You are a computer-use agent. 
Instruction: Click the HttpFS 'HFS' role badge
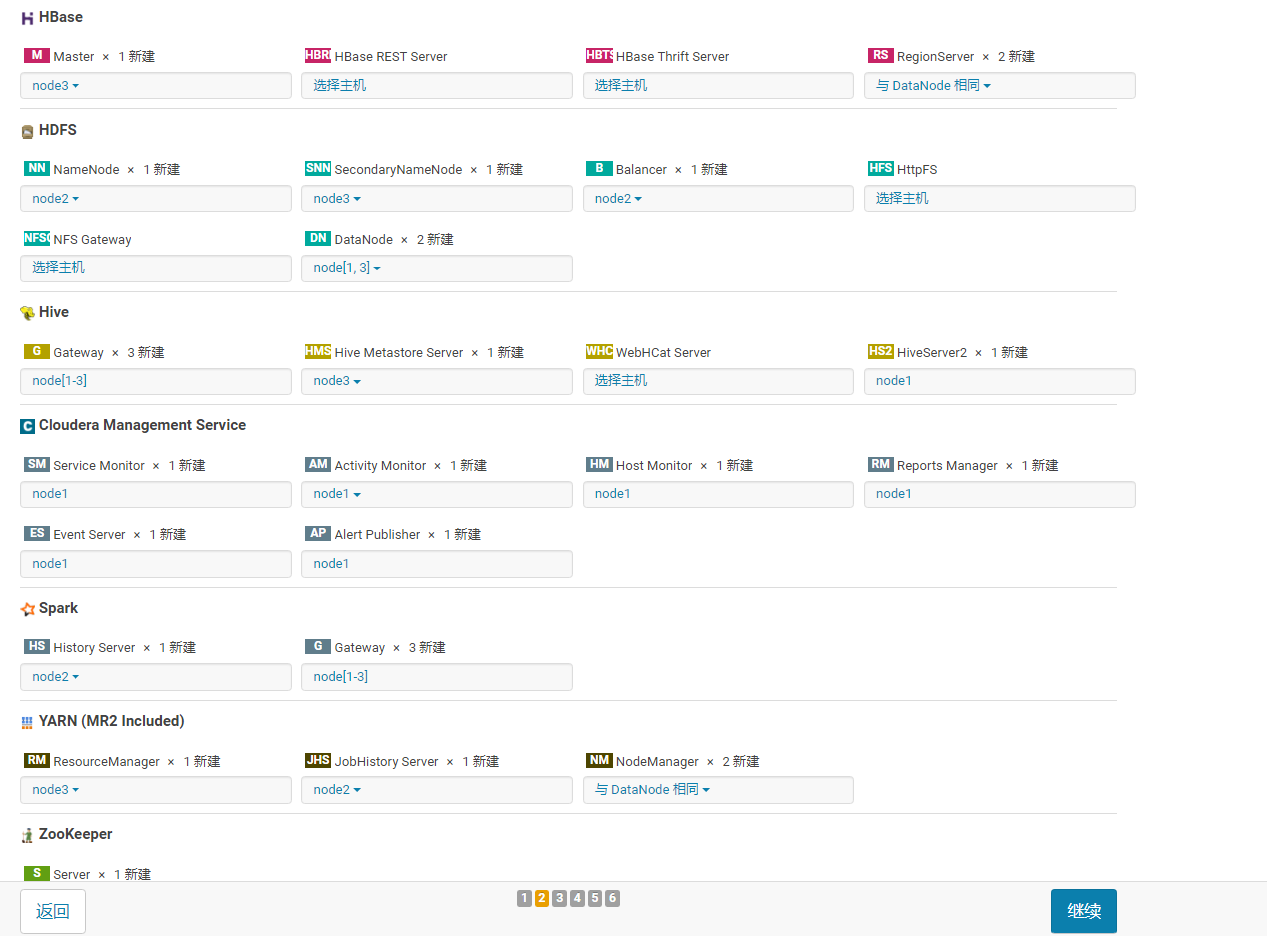881,168
